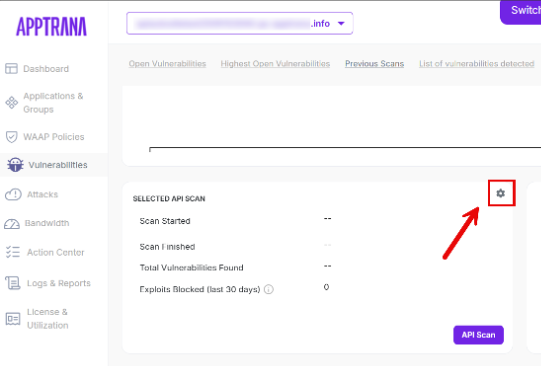Click the Exploits Blocked info icon

coord(269,289)
